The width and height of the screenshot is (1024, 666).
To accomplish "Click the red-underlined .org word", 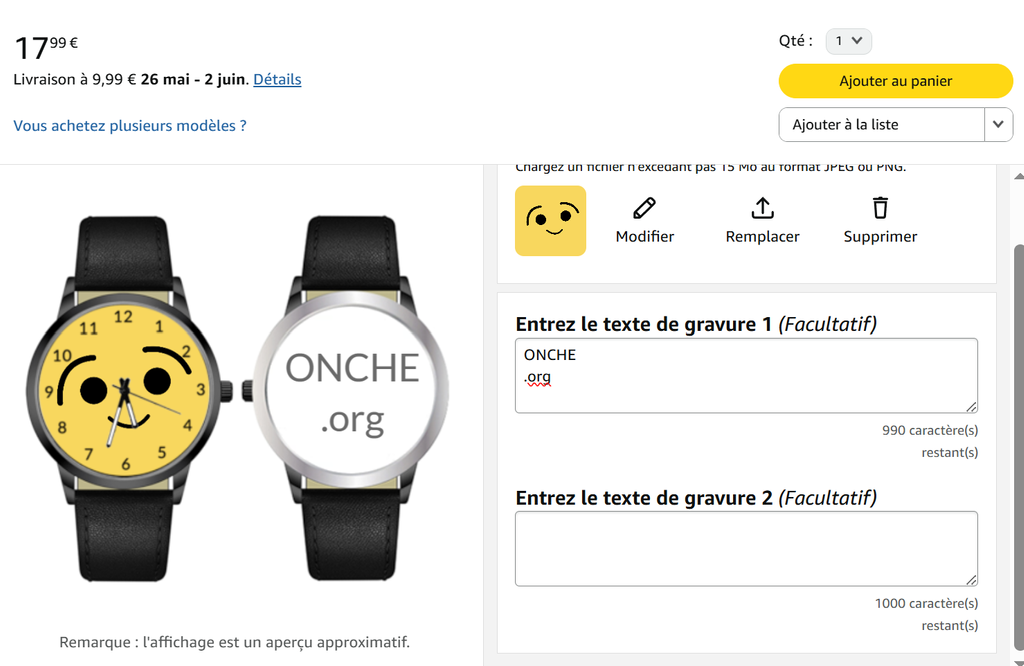I will pos(538,378).
